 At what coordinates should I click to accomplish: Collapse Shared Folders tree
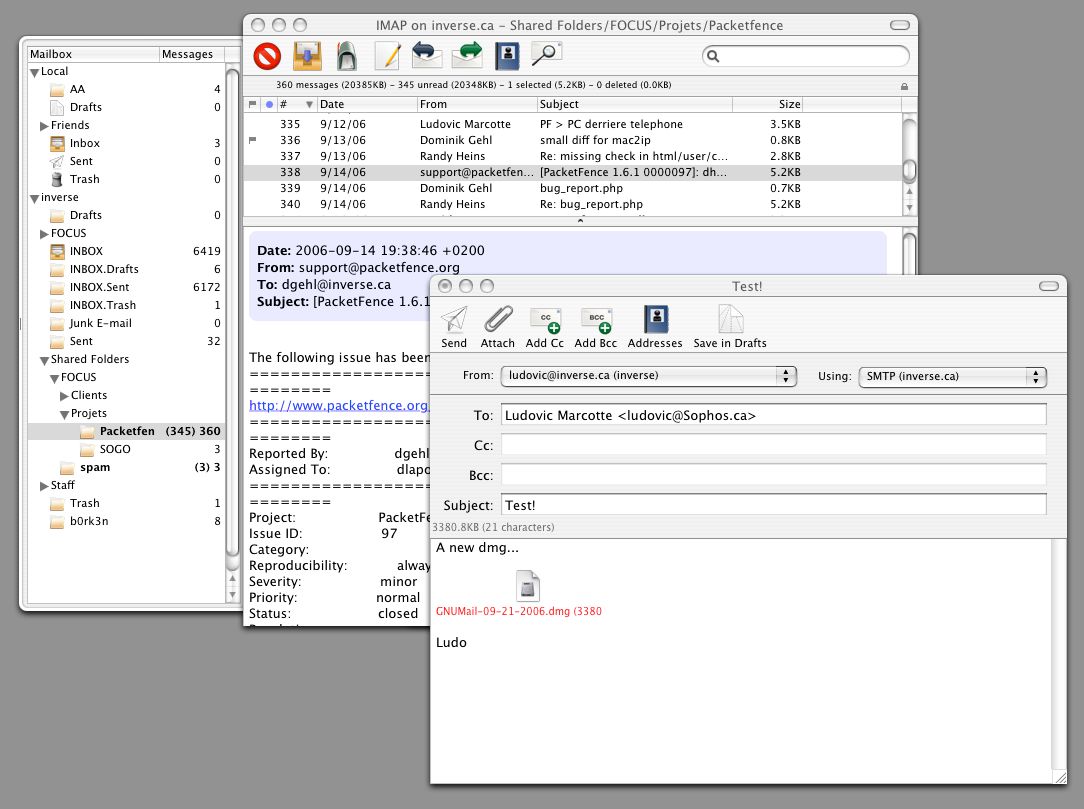(x=44, y=360)
